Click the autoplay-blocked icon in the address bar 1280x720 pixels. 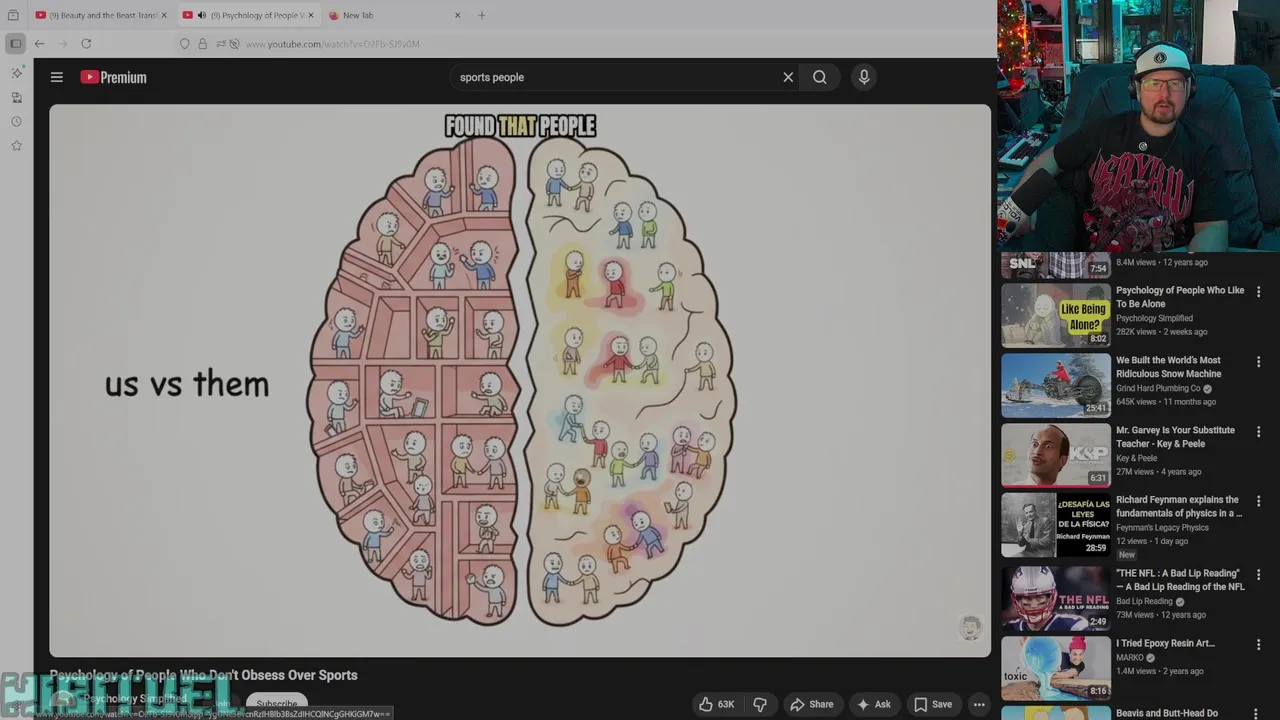click(x=234, y=44)
